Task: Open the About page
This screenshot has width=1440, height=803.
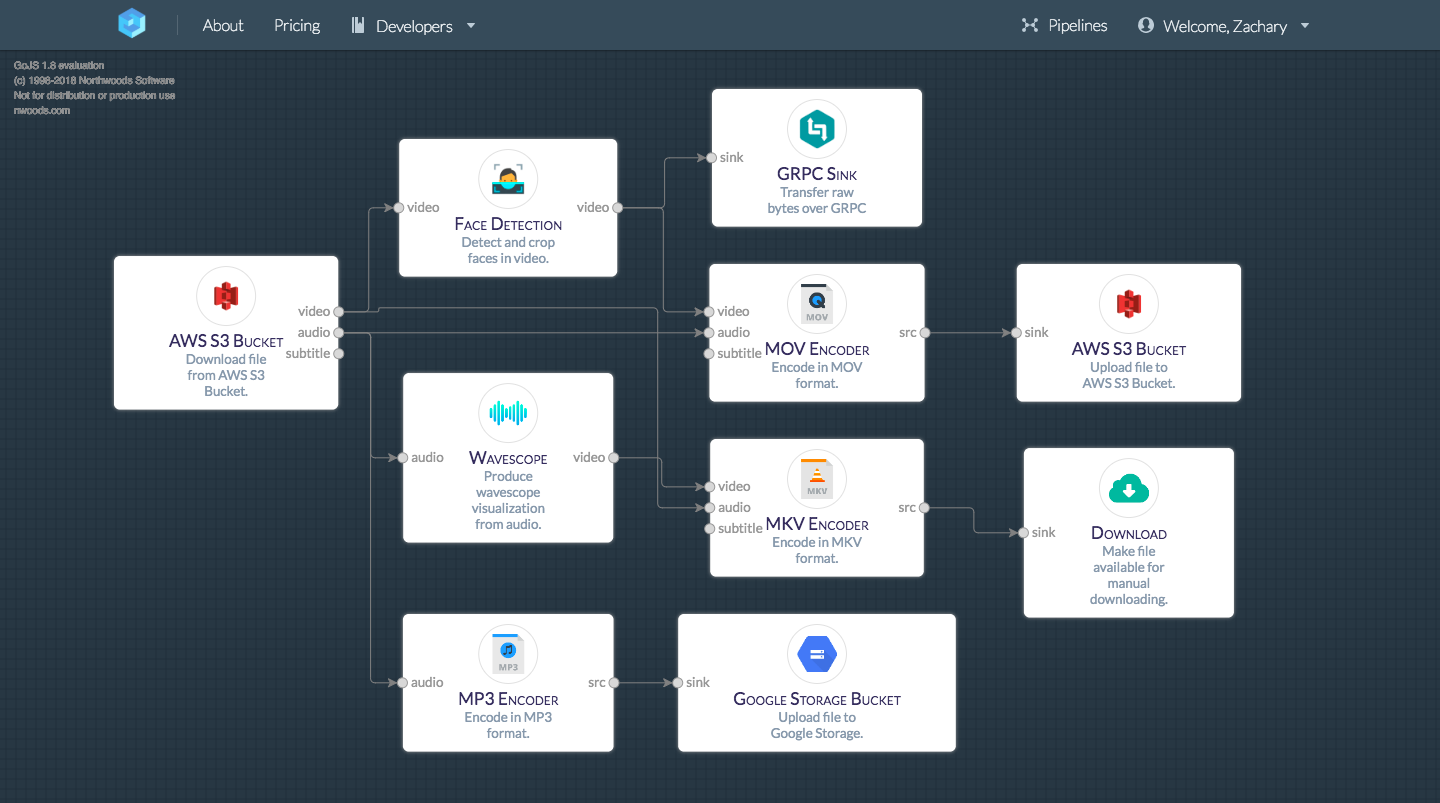Action: tap(223, 26)
